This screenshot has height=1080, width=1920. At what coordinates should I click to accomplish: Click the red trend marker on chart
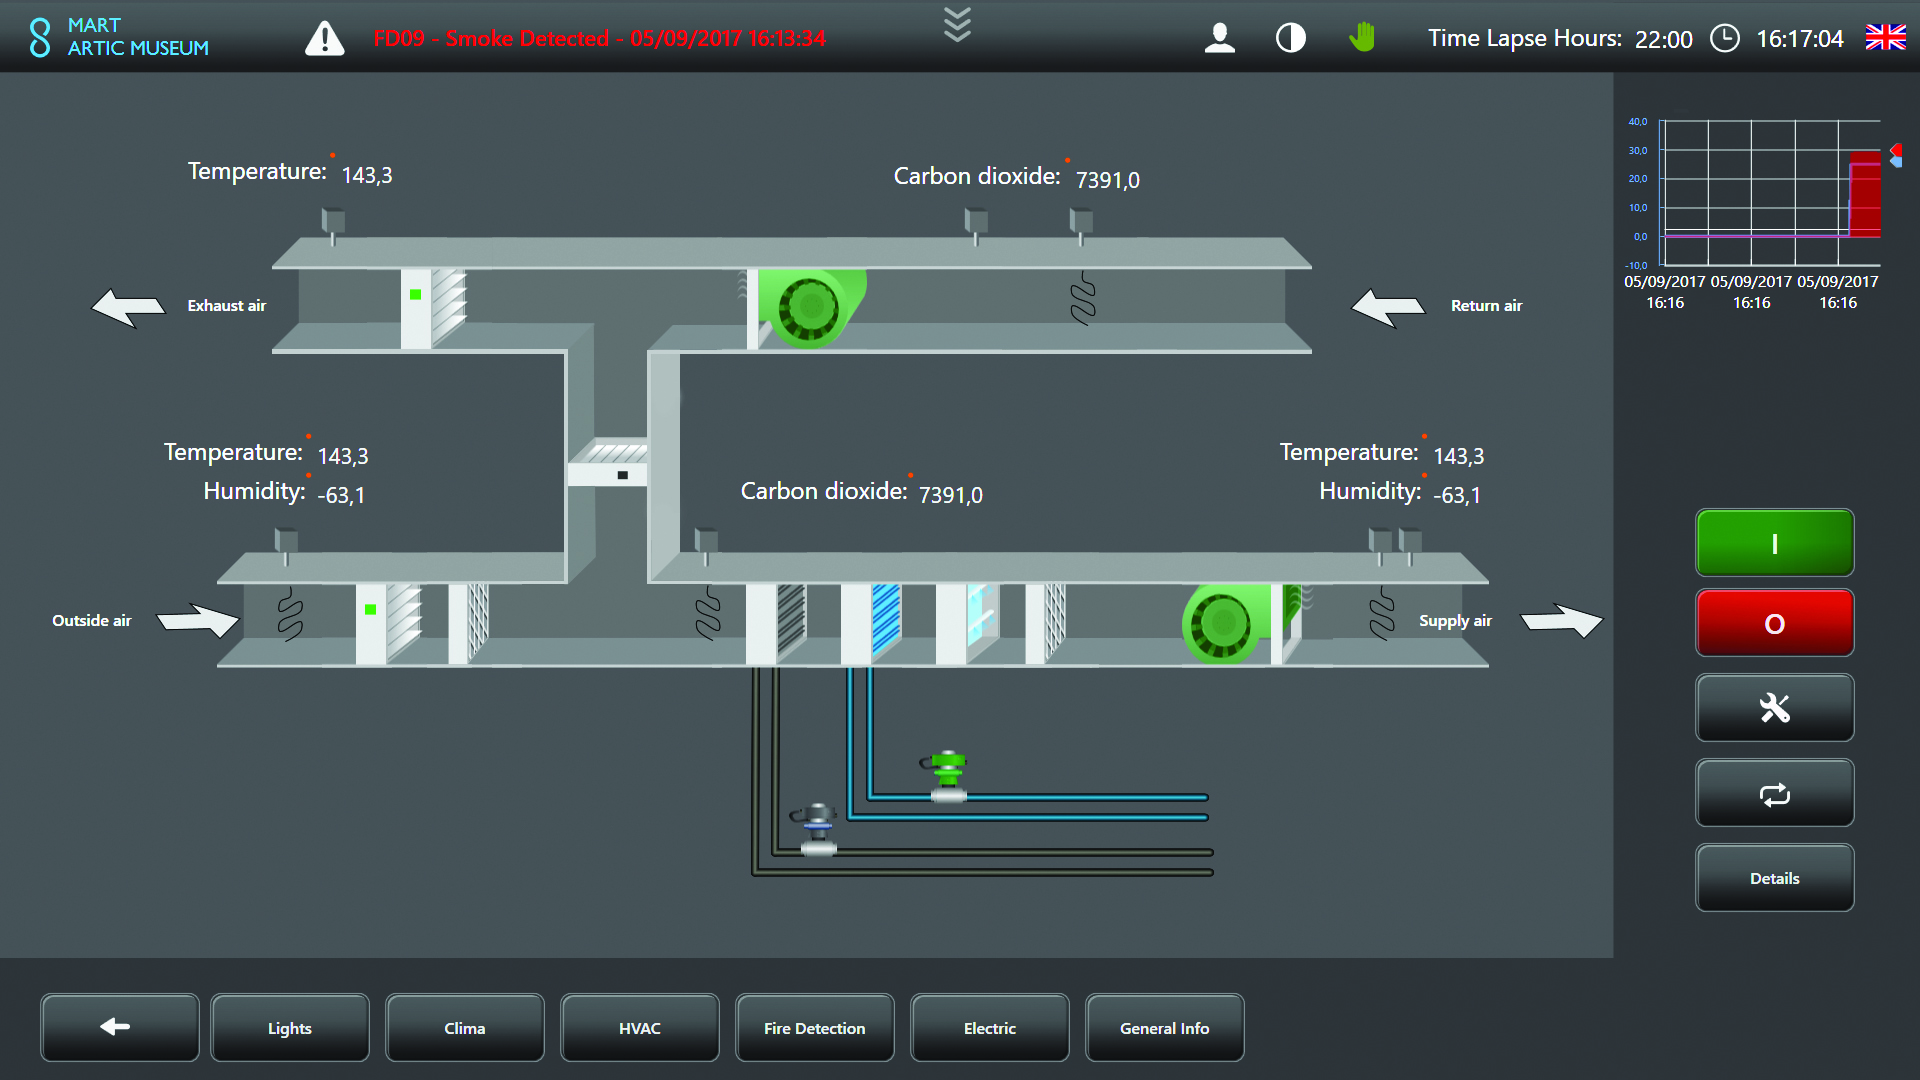[x=1895, y=151]
